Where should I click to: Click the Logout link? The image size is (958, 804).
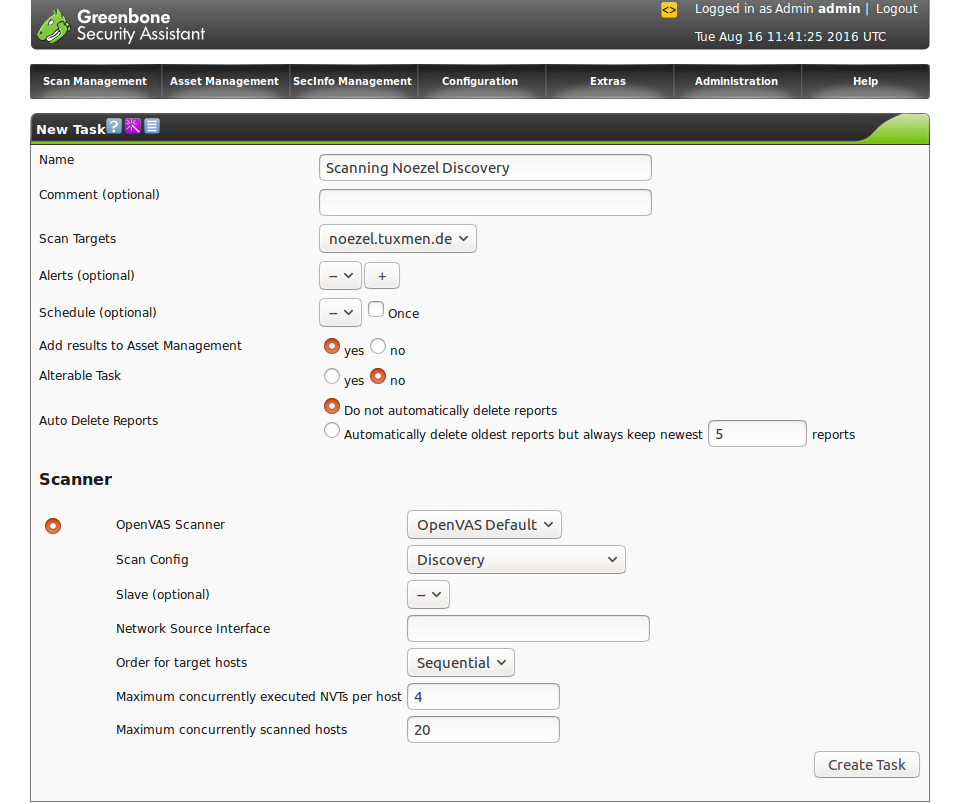[x=896, y=9]
